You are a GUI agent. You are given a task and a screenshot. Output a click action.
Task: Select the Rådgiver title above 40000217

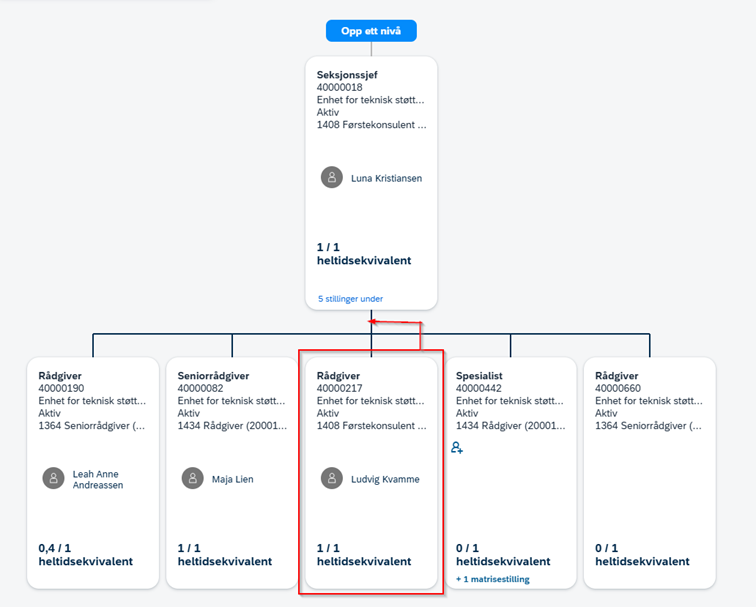click(338, 376)
